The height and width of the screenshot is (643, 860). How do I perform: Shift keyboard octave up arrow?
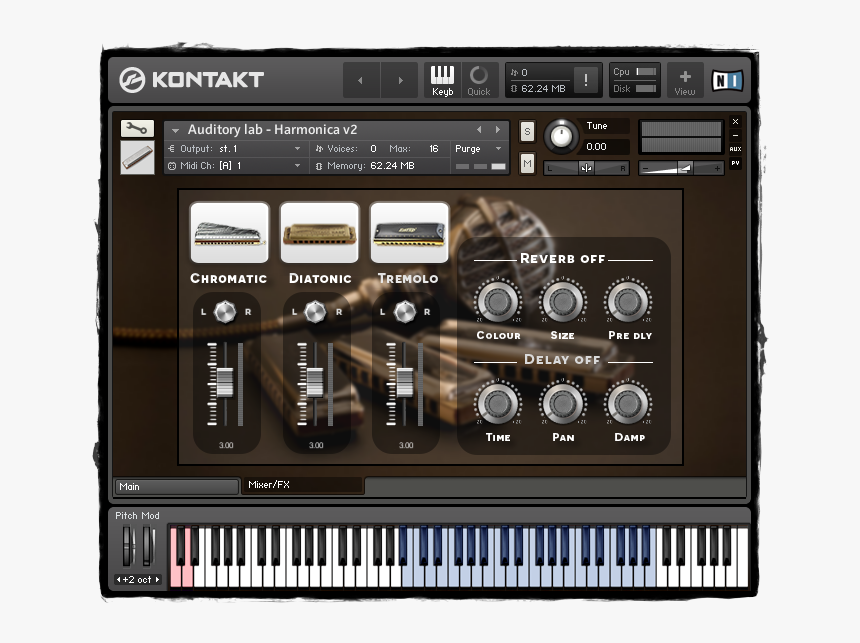pyautogui.click(x=157, y=579)
